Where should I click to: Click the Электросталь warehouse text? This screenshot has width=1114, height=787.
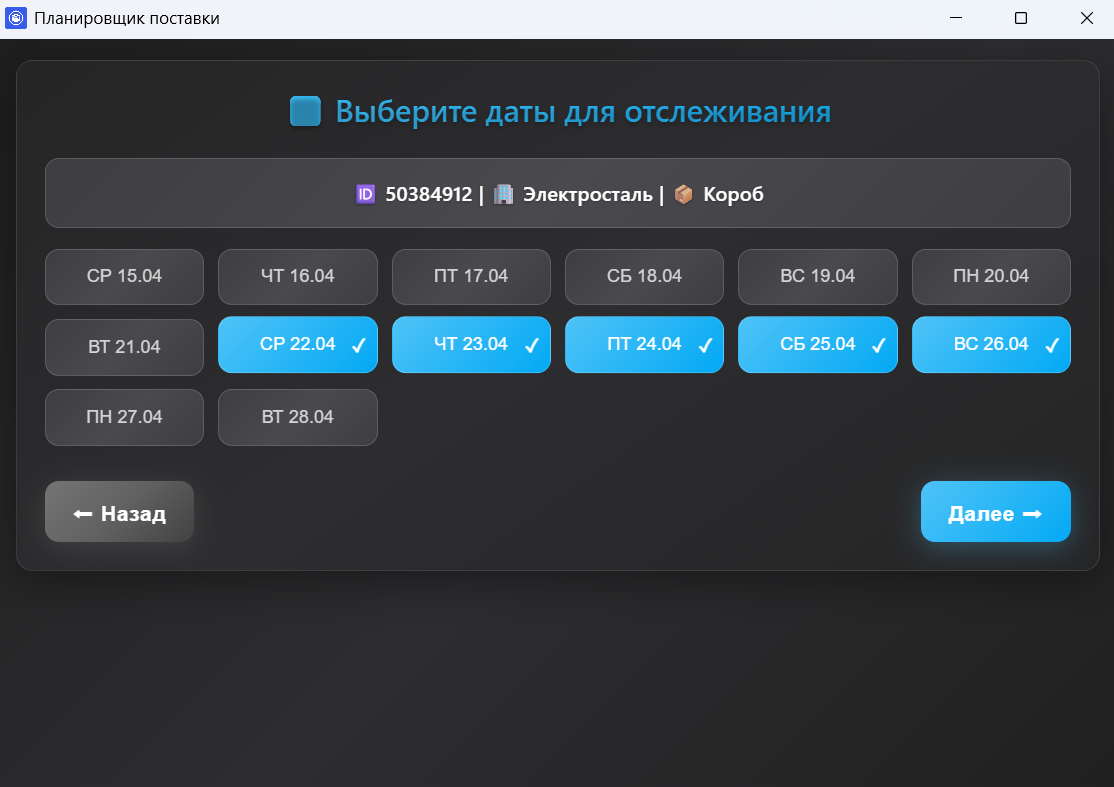588,194
